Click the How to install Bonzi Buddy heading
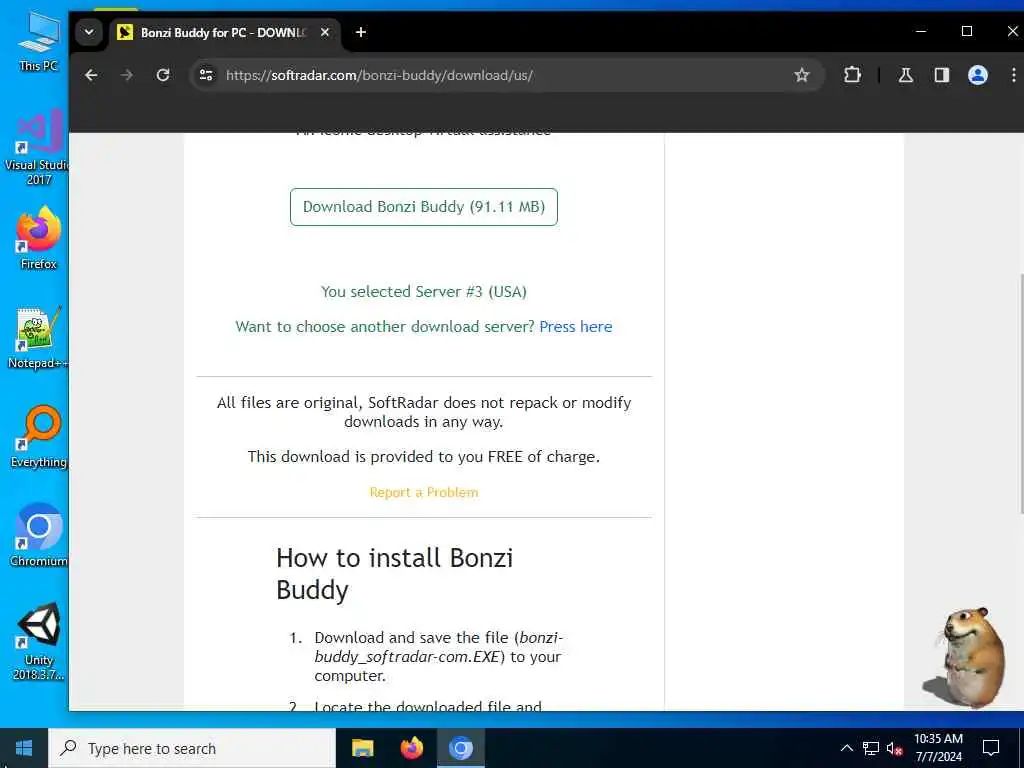Viewport: 1024px width, 768px height. click(x=394, y=573)
